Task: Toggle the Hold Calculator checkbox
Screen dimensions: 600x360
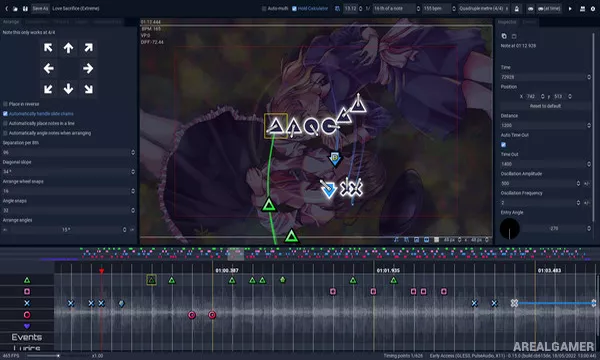Action: (x=294, y=8)
